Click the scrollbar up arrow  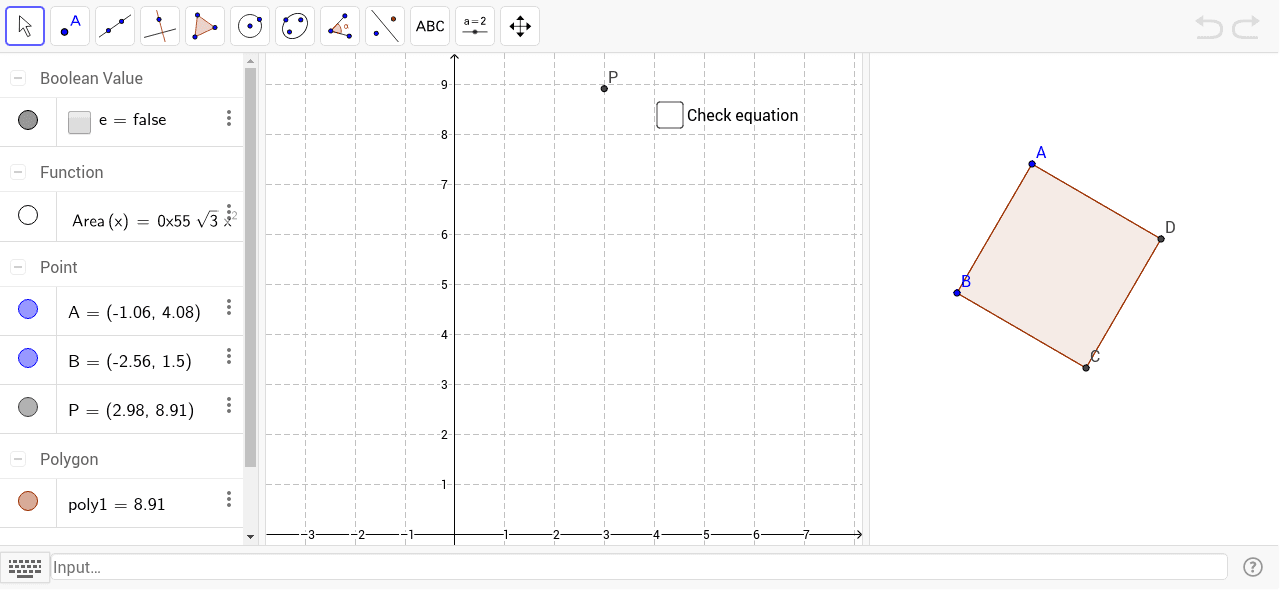[250, 61]
